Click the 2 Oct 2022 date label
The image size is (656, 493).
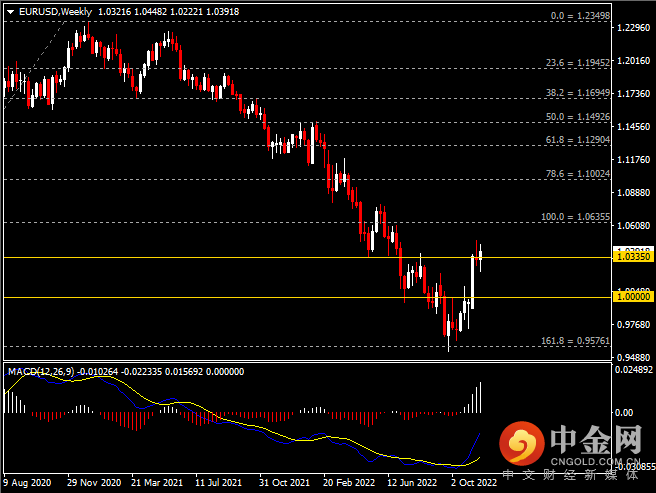click(474, 481)
